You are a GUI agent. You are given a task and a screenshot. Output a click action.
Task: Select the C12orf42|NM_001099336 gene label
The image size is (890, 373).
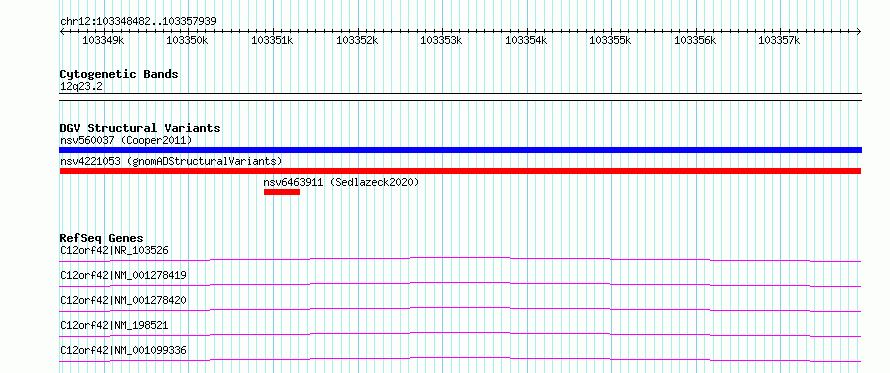click(x=123, y=350)
